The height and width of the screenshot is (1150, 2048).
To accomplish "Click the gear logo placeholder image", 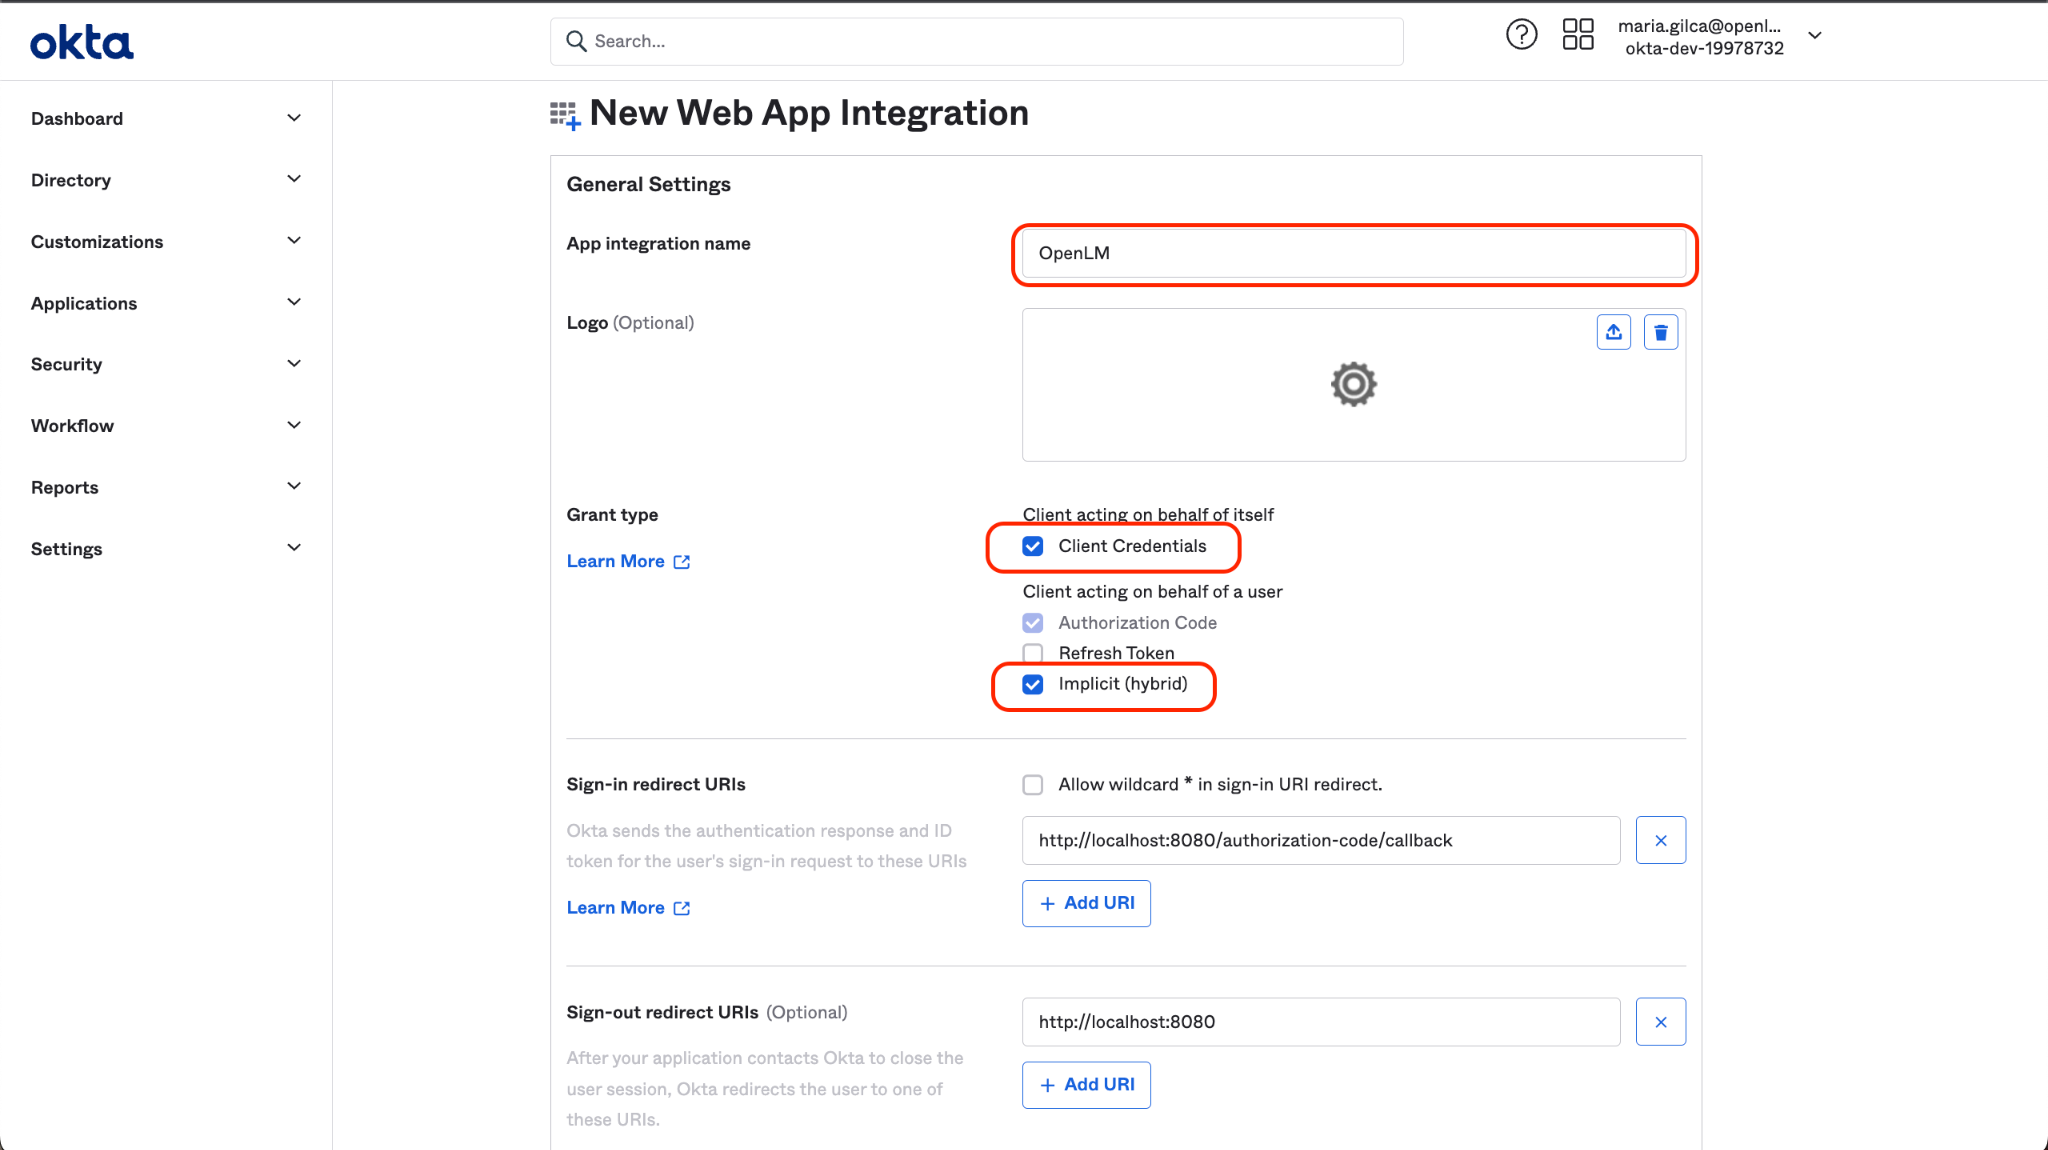I will [1353, 384].
